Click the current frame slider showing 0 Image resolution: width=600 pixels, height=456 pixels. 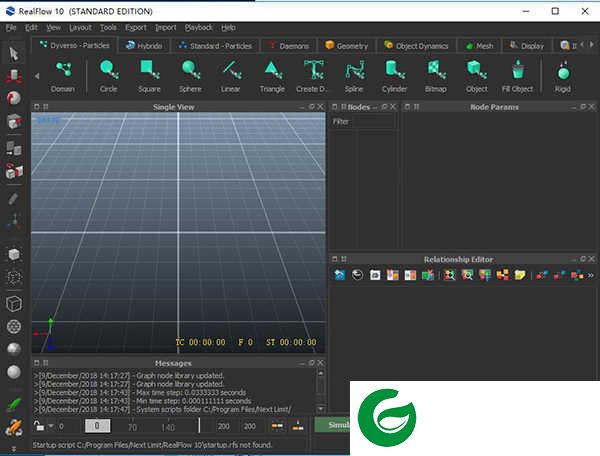click(x=97, y=425)
